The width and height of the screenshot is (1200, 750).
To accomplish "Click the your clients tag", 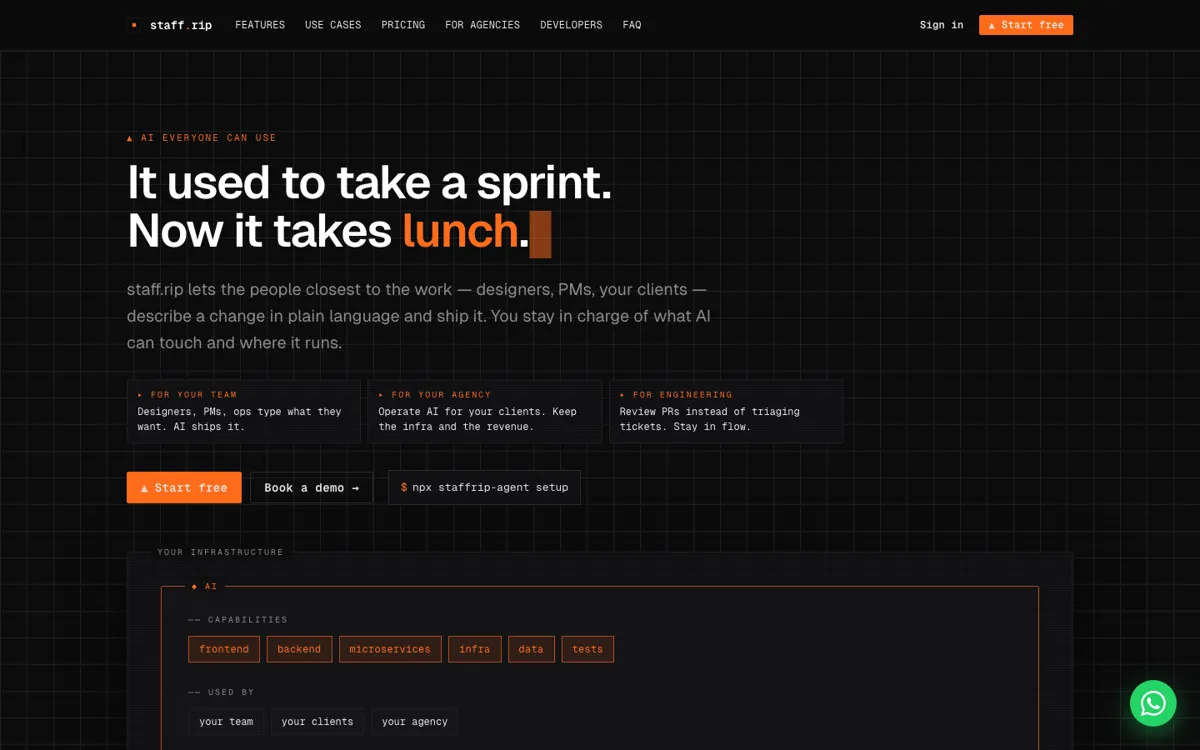I will tap(317, 722).
